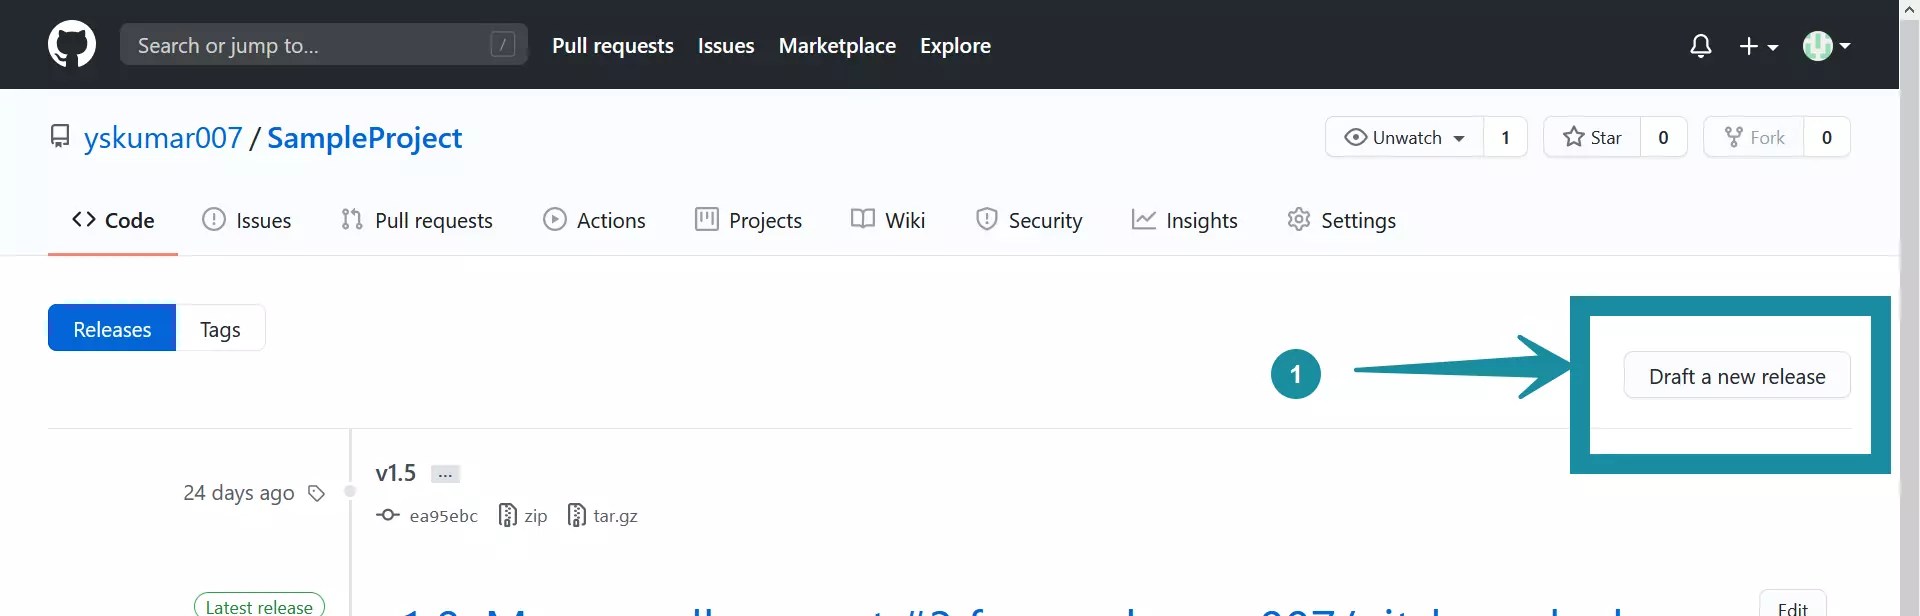Download the v1.5 zip archive

(523, 516)
